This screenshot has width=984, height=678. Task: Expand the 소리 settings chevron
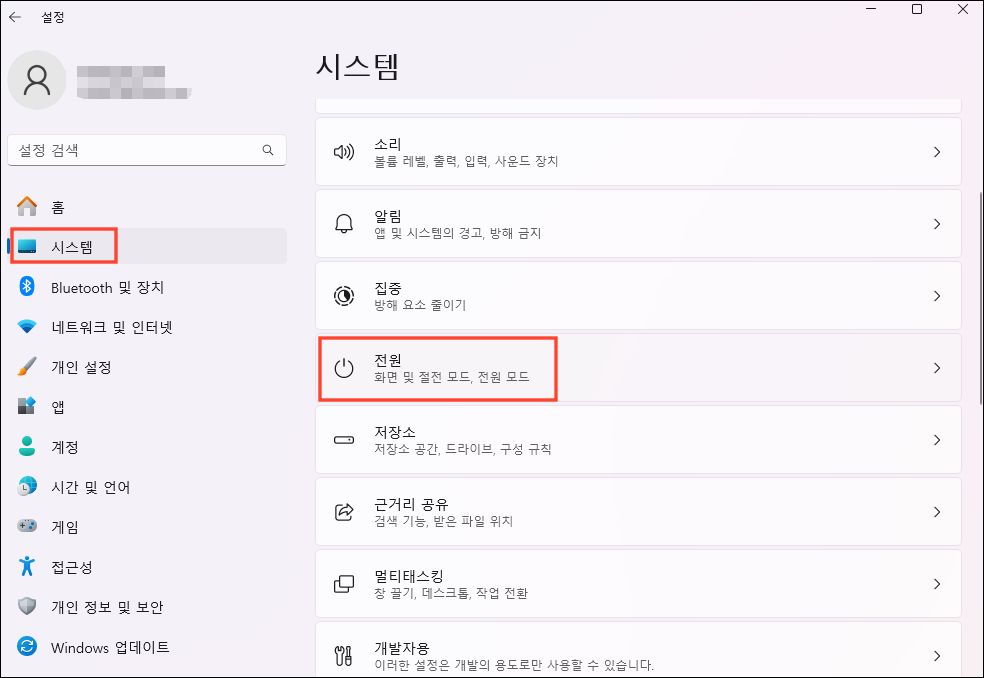tap(937, 151)
